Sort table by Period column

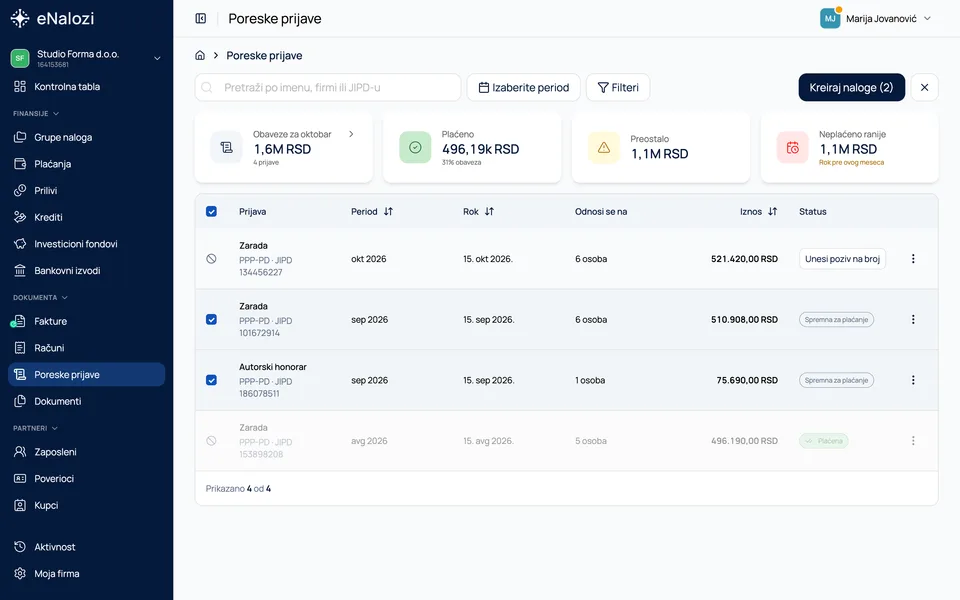[x=388, y=211]
